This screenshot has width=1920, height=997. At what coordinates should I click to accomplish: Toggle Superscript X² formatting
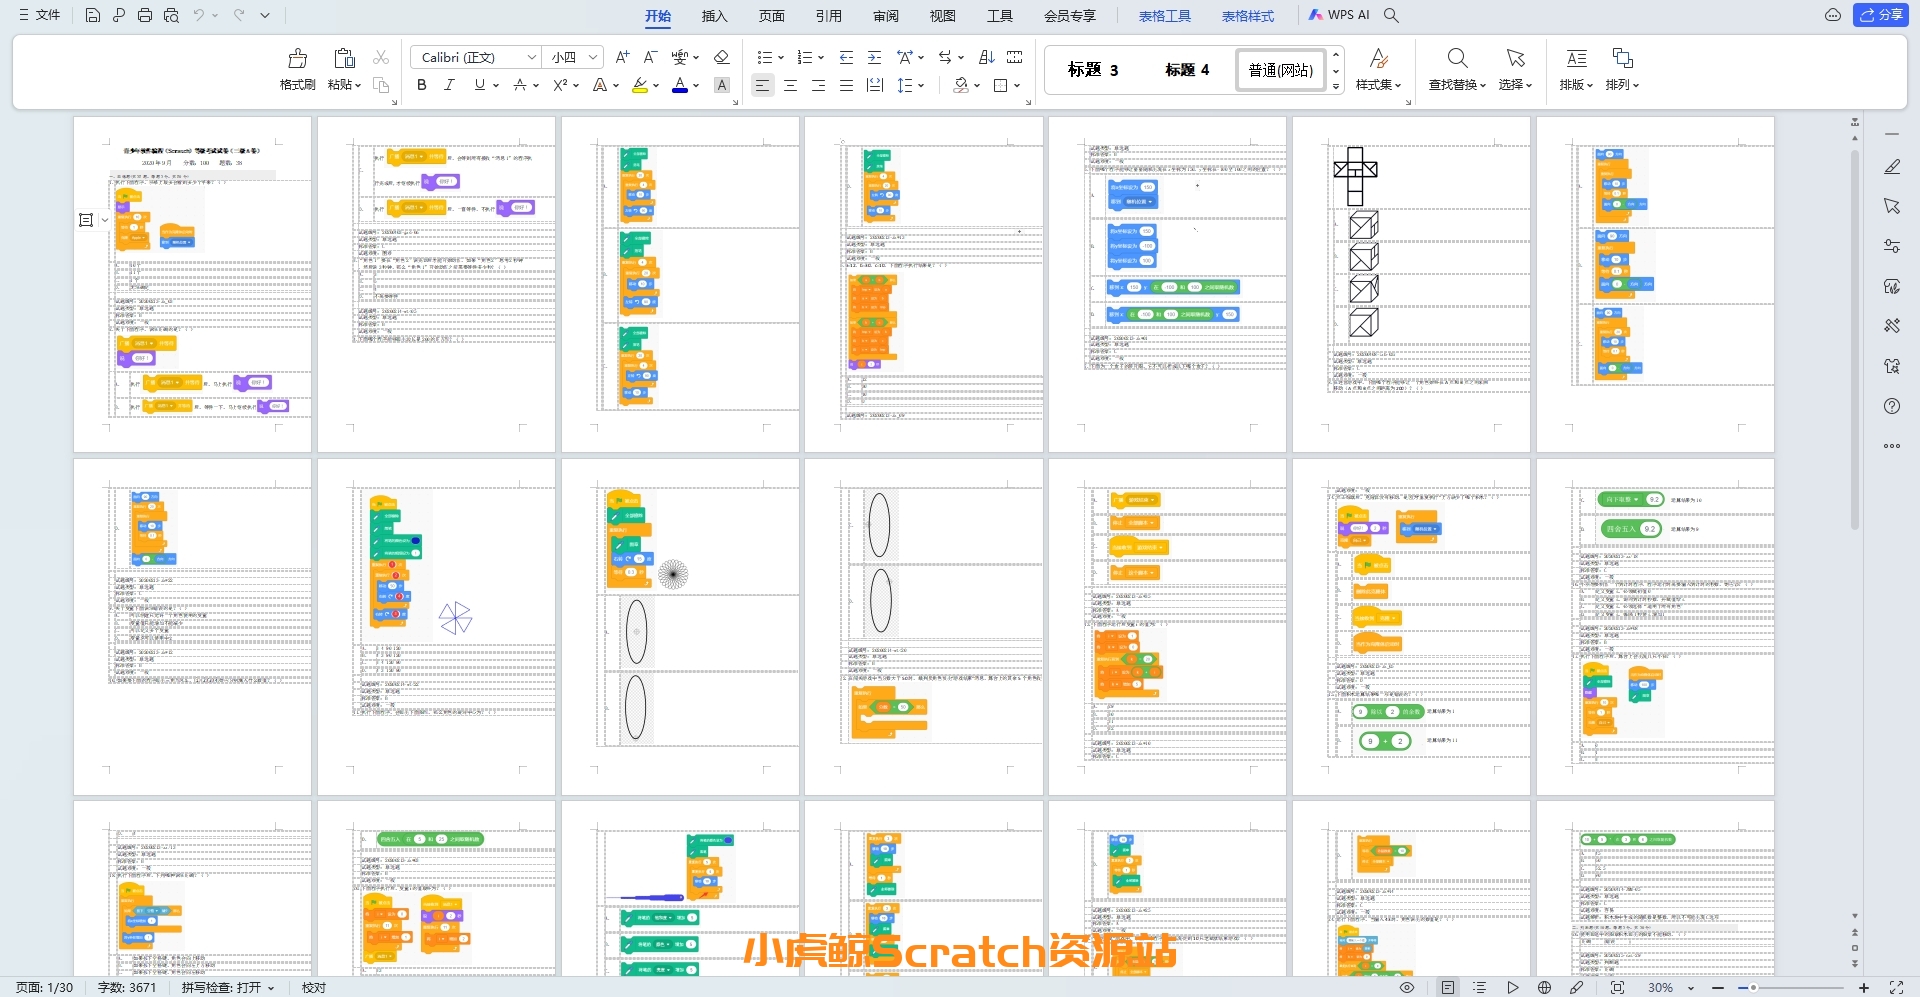561,85
